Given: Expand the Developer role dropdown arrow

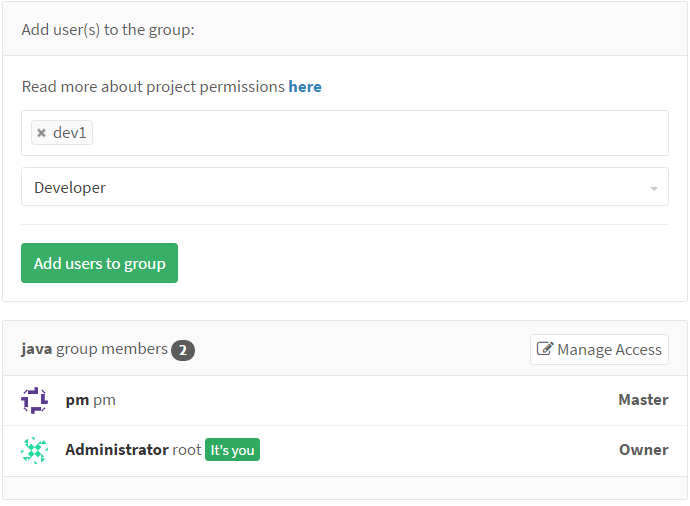Looking at the screenshot, I should [x=653, y=188].
